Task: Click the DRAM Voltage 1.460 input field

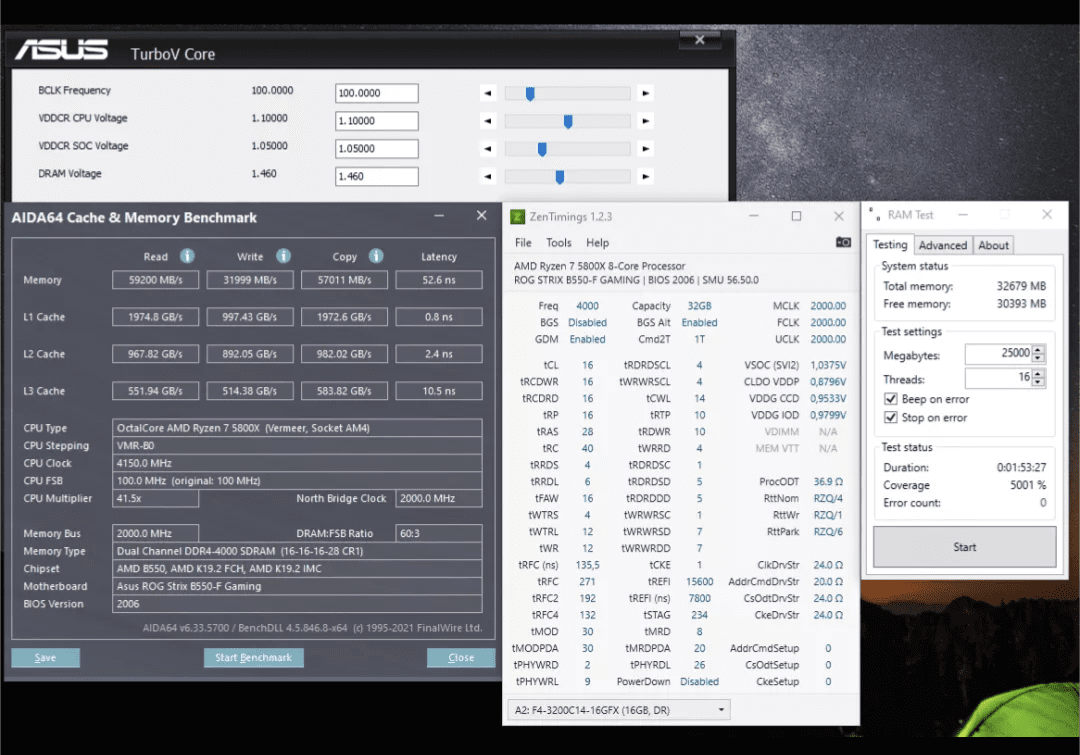Action: (377, 176)
